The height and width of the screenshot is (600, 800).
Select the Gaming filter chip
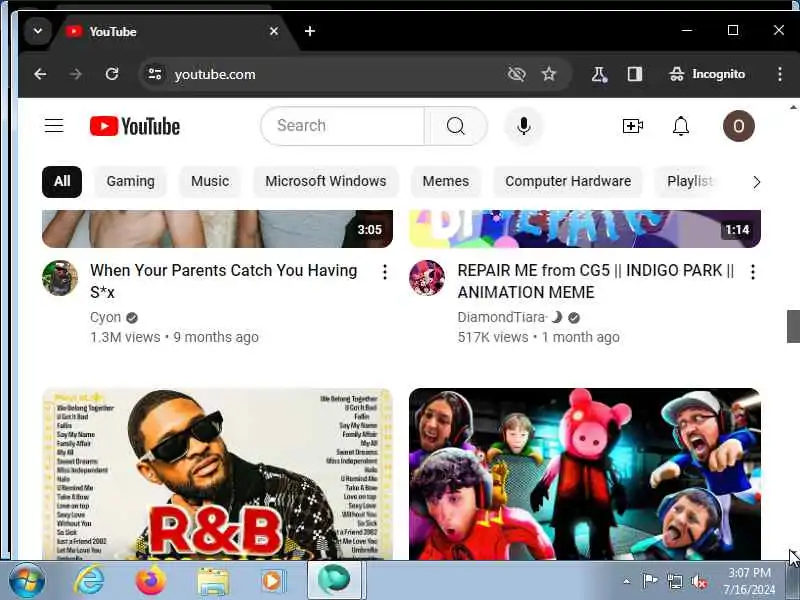pyautogui.click(x=131, y=182)
